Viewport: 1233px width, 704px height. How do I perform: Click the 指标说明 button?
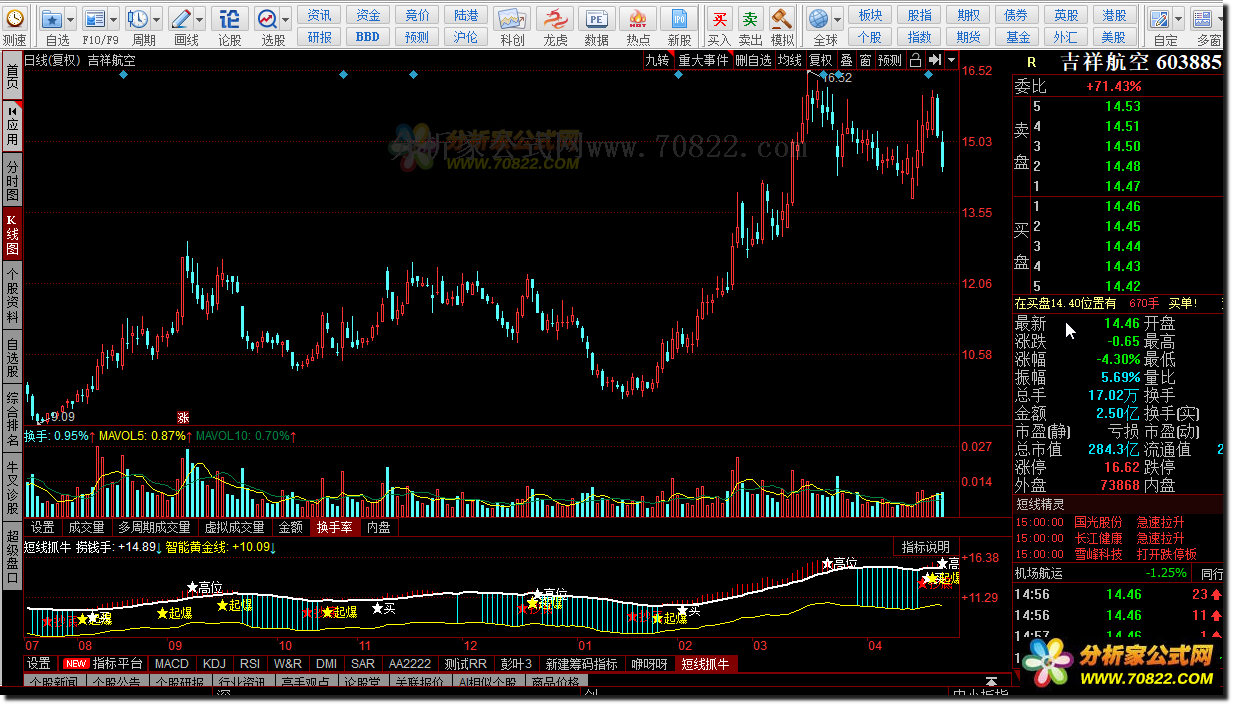(x=925, y=547)
